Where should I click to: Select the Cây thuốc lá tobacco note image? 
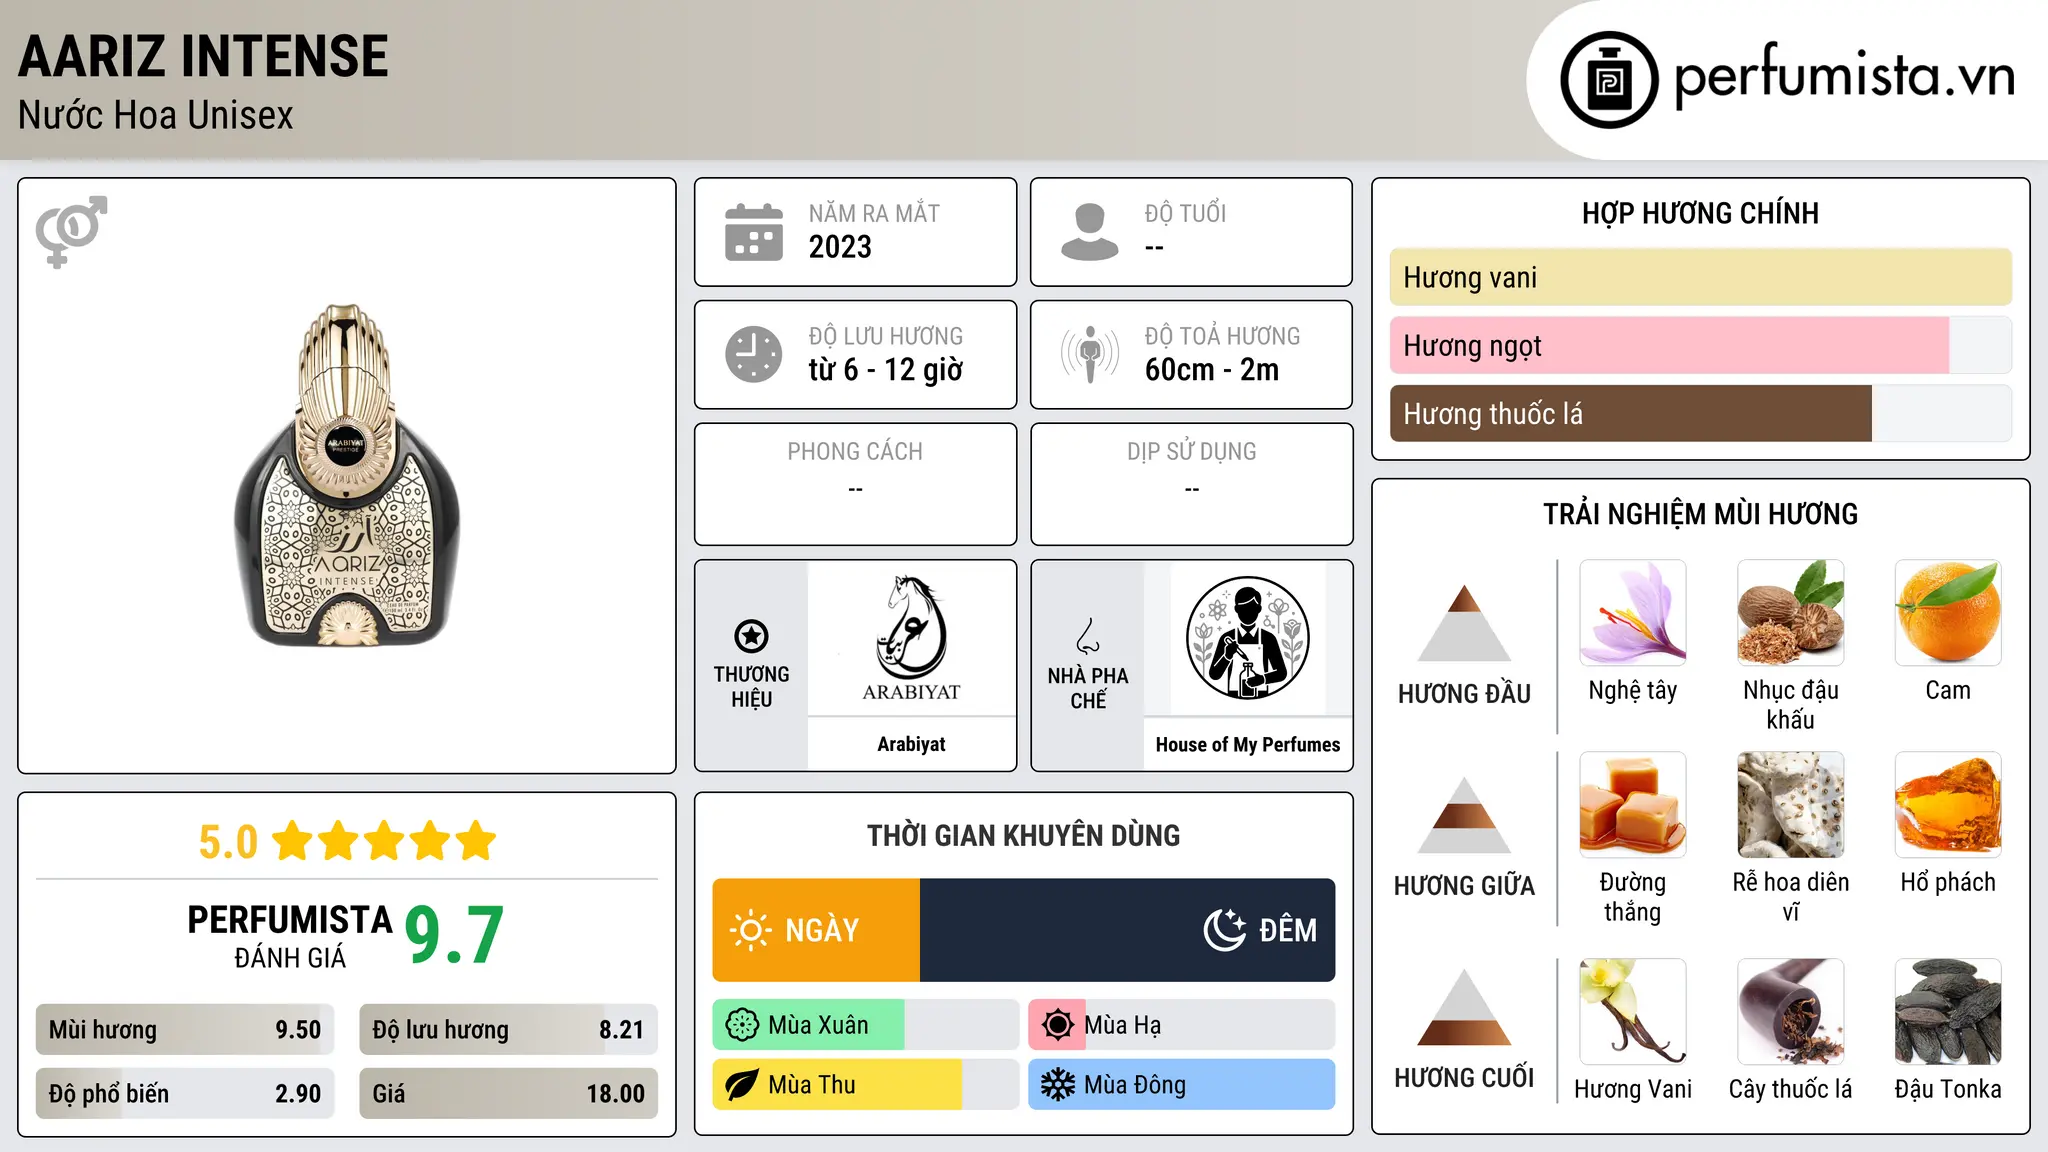1791,1012
